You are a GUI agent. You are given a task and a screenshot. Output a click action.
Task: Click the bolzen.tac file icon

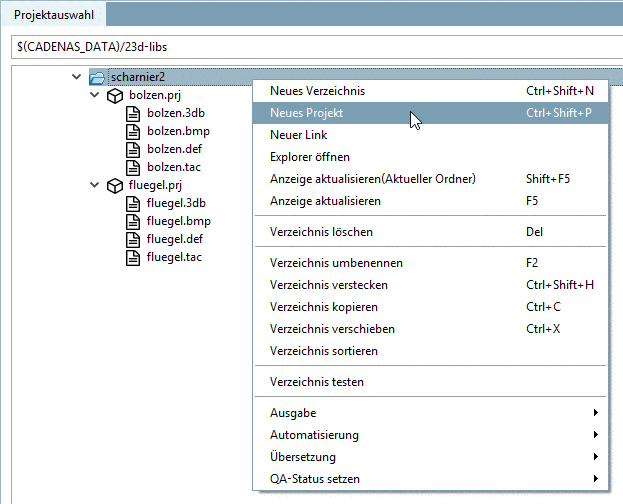coord(133,168)
